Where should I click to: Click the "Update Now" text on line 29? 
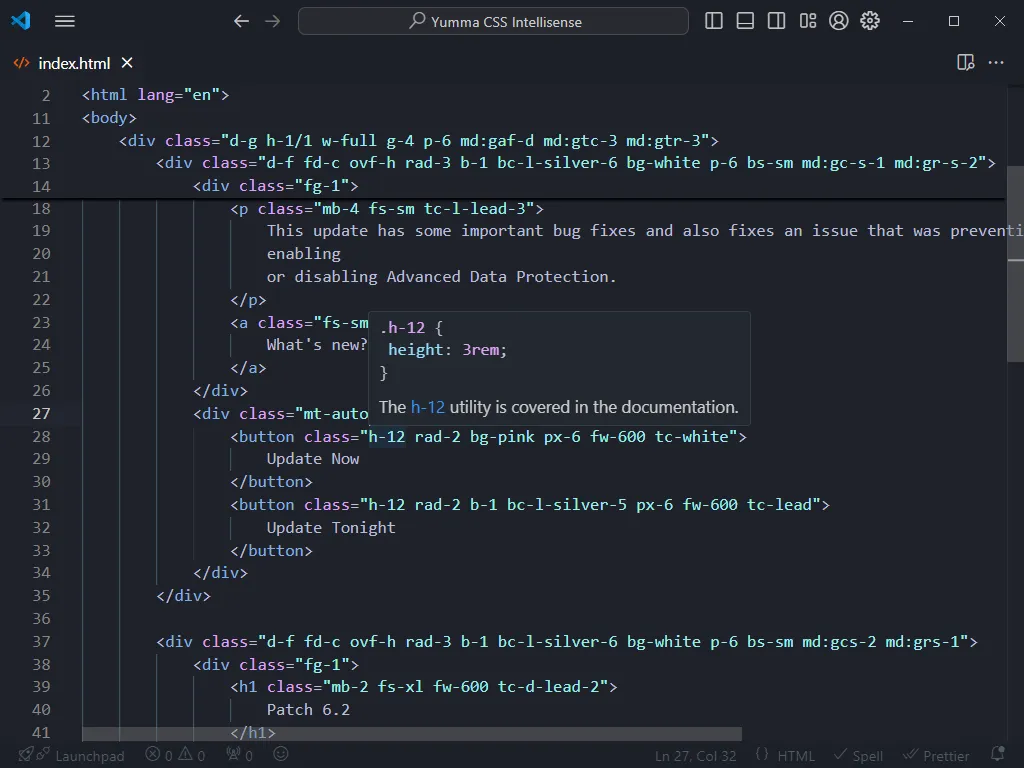(x=313, y=459)
